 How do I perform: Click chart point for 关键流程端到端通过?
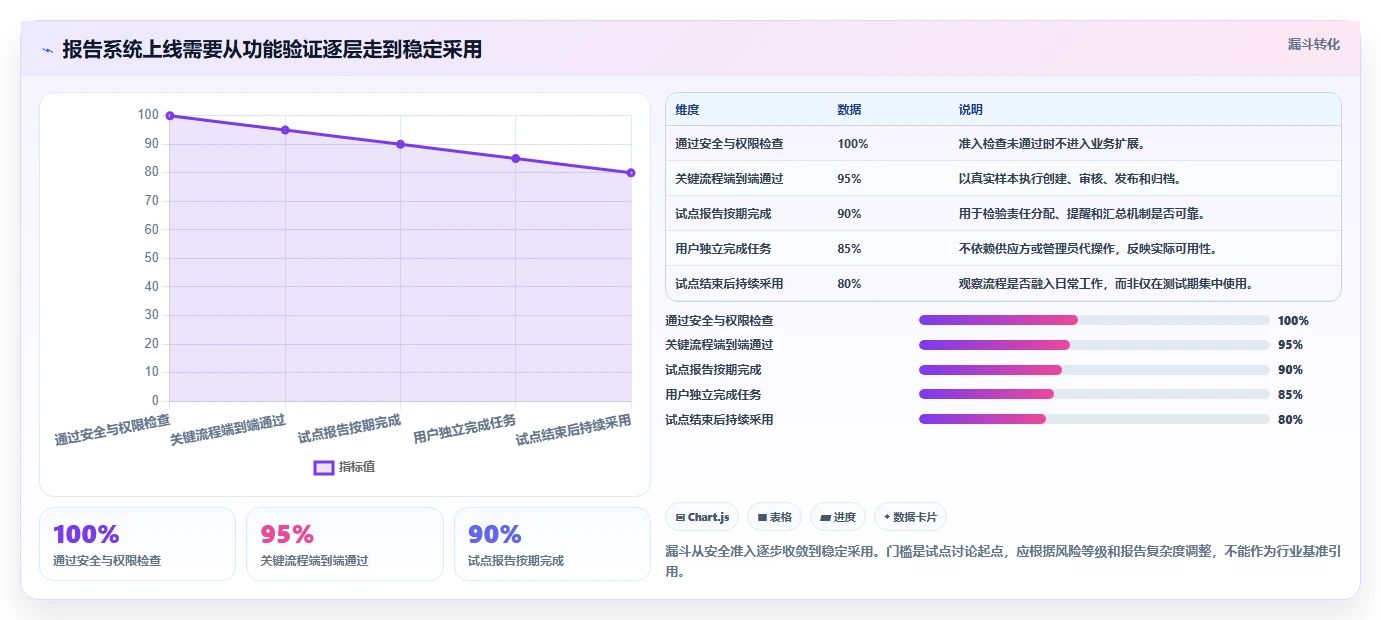(285, 130)
